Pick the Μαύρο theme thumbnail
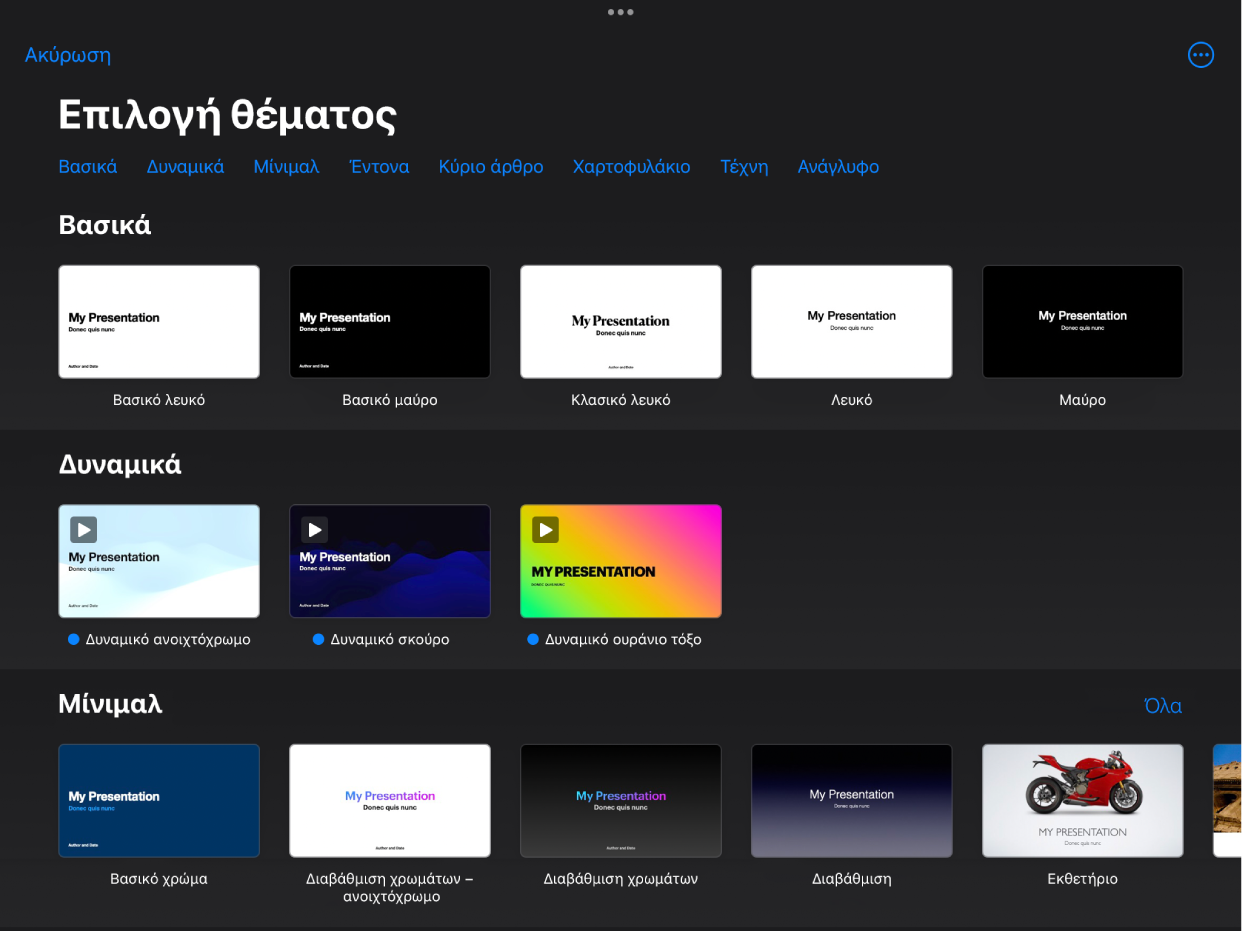The height and width of the screenshot is (931, 1242). pyautogui.click(x=1083, y=322)
